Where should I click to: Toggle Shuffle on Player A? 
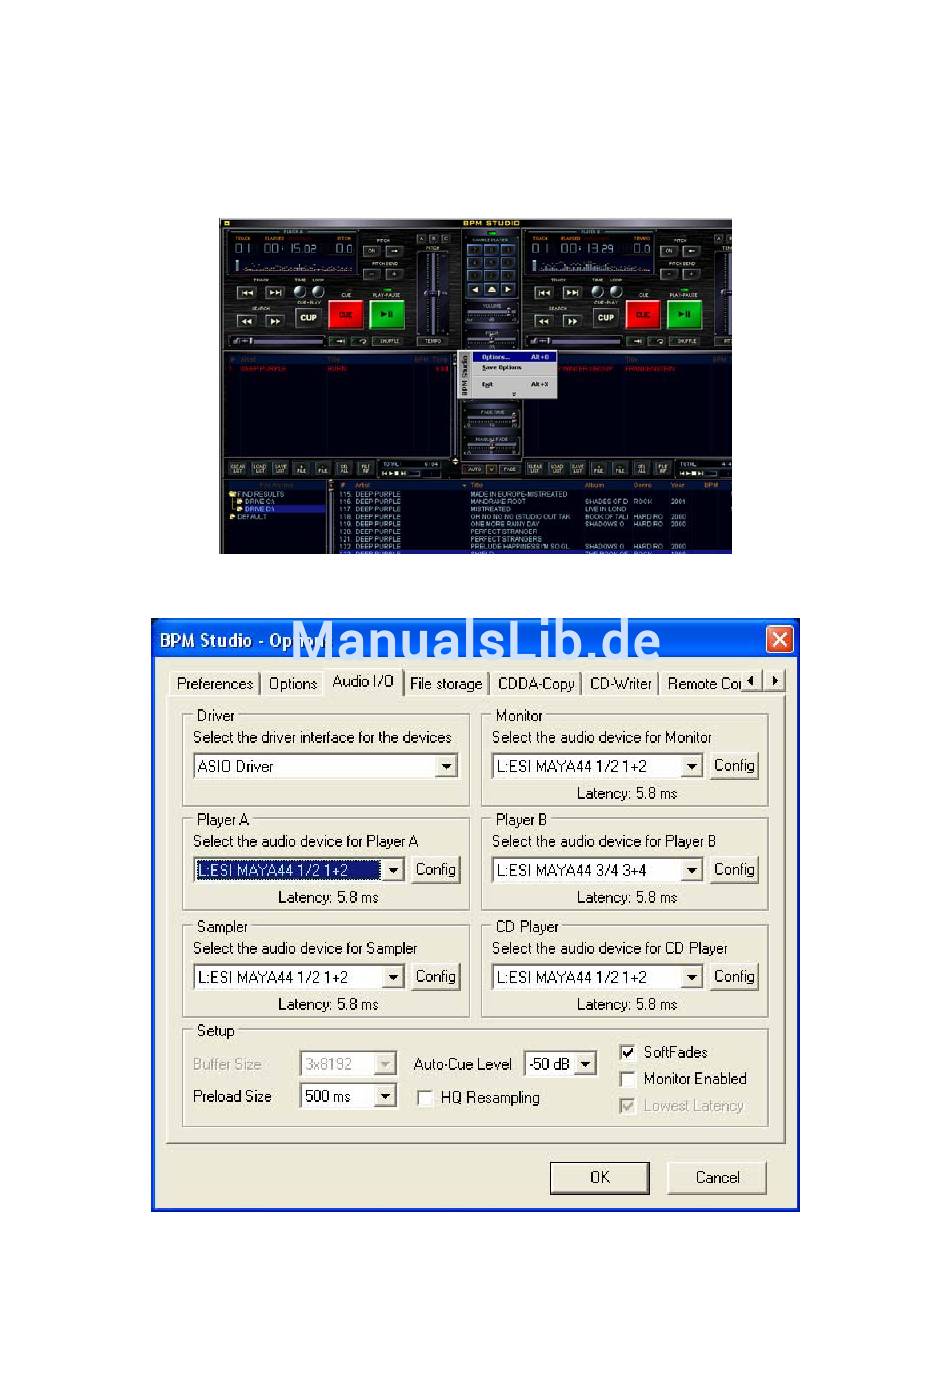[x=389, y=341]
